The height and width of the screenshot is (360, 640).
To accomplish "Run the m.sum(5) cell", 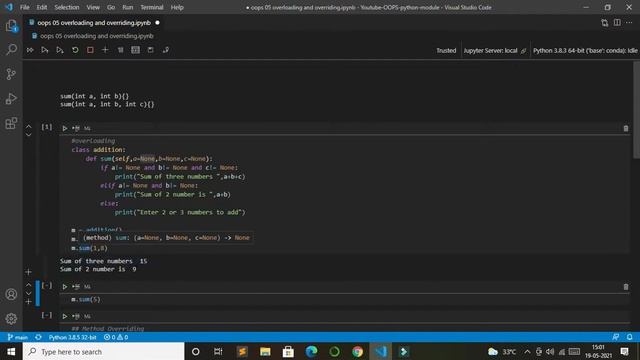I will pyautogui.click(x=64, y=287).
